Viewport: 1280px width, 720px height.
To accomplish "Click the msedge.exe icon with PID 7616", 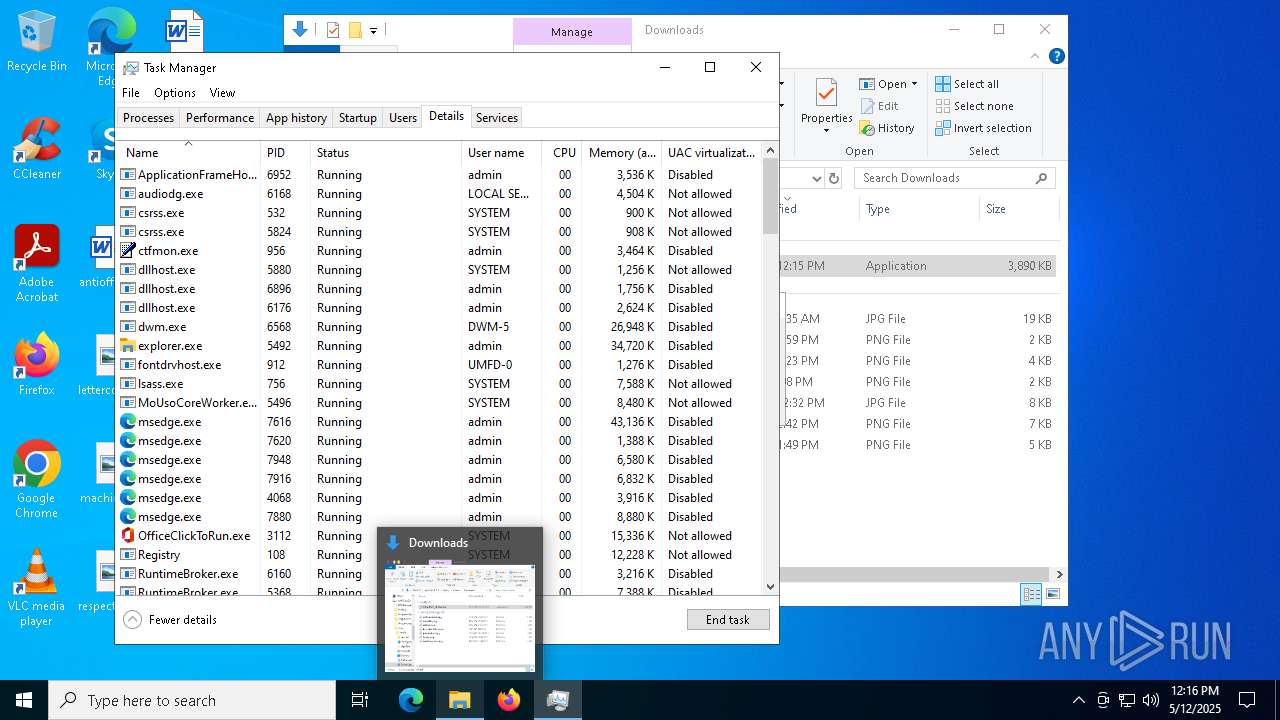I will (x=128, y=422).
